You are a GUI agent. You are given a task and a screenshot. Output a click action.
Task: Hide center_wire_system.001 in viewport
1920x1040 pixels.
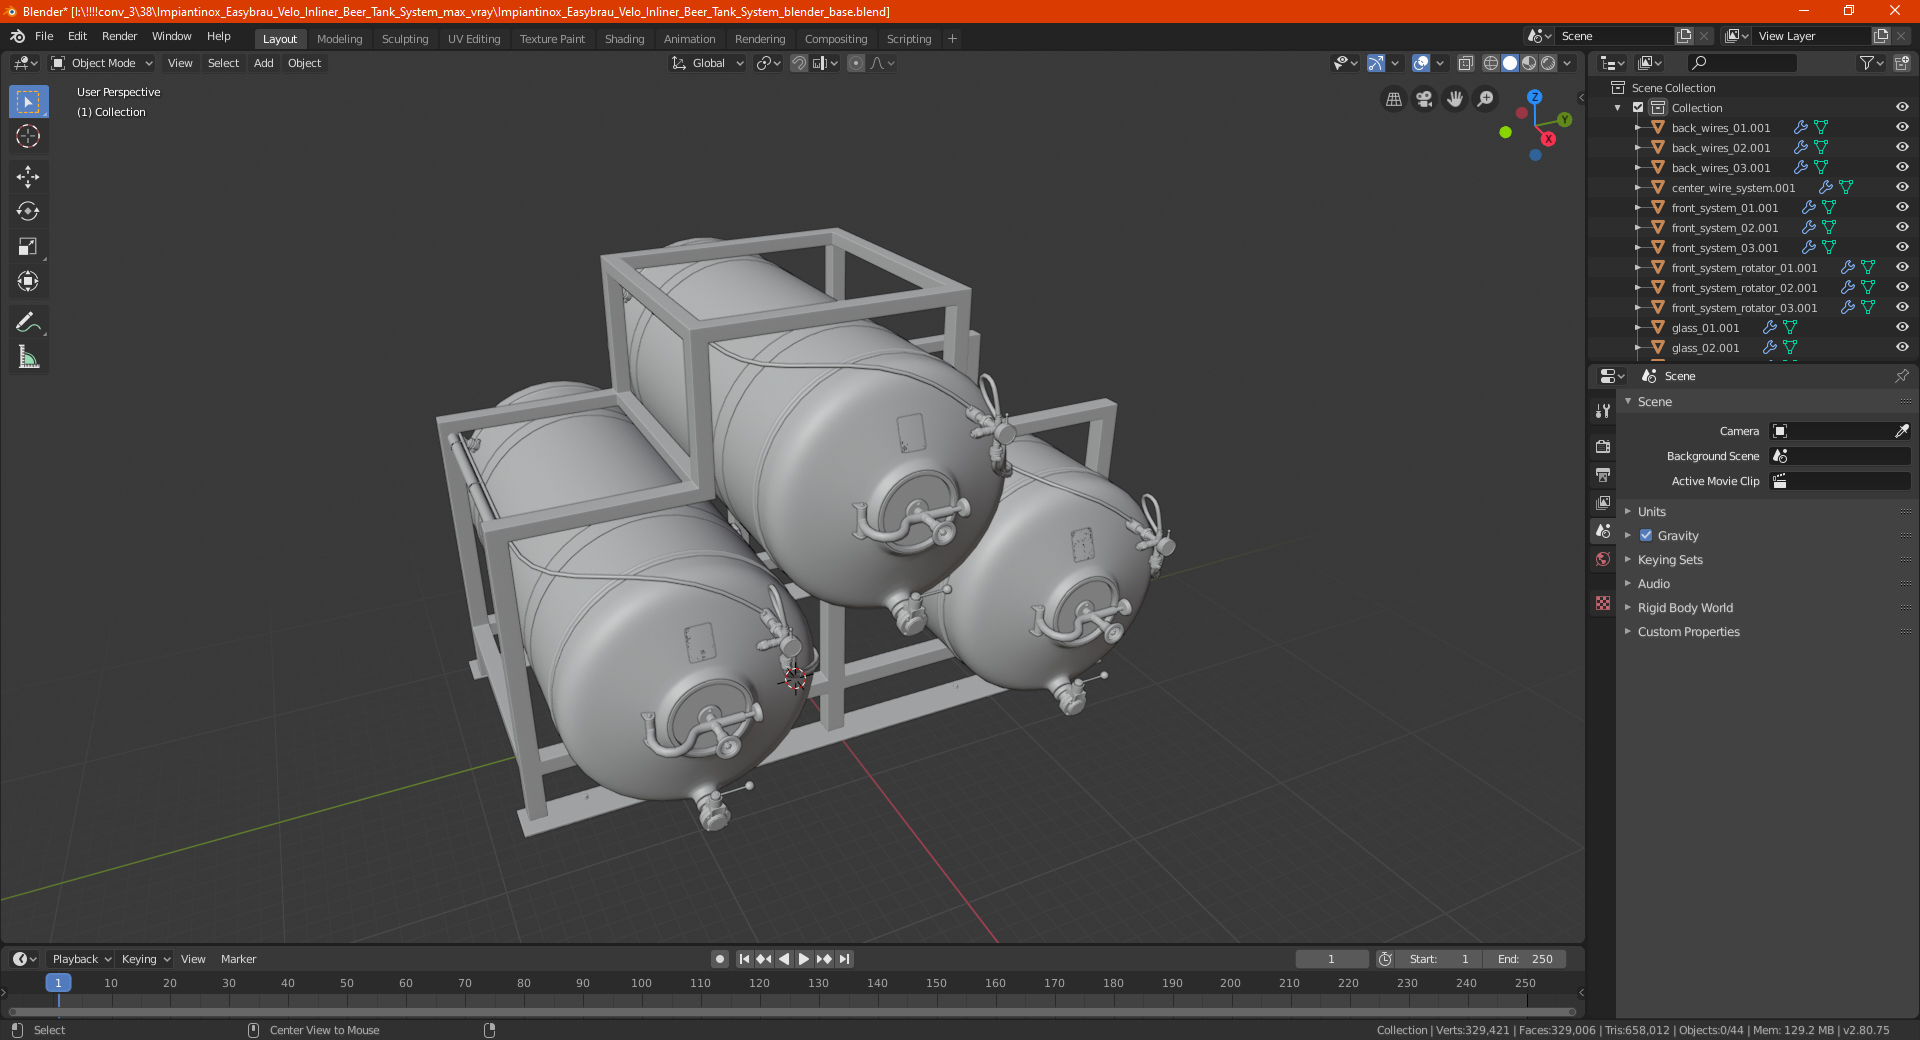pos(1902,188)
